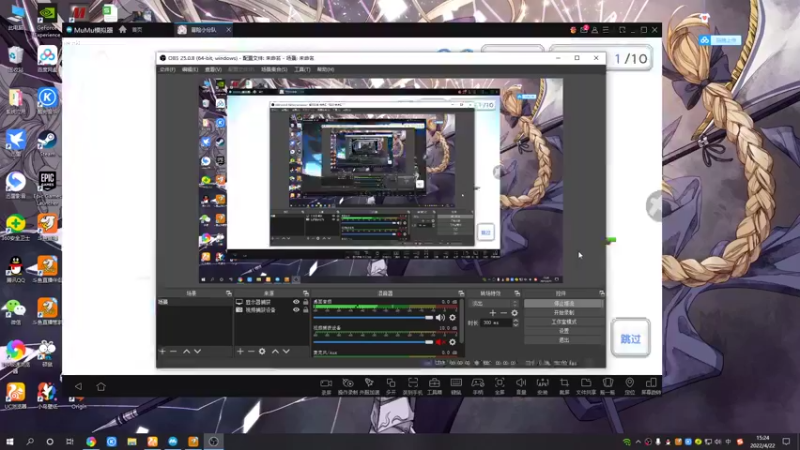Image resolution: width=800 pixels, height=450 pixels.
Task: Click the 退出 exit button in OBS Controls
Action: tap(564, 340)
